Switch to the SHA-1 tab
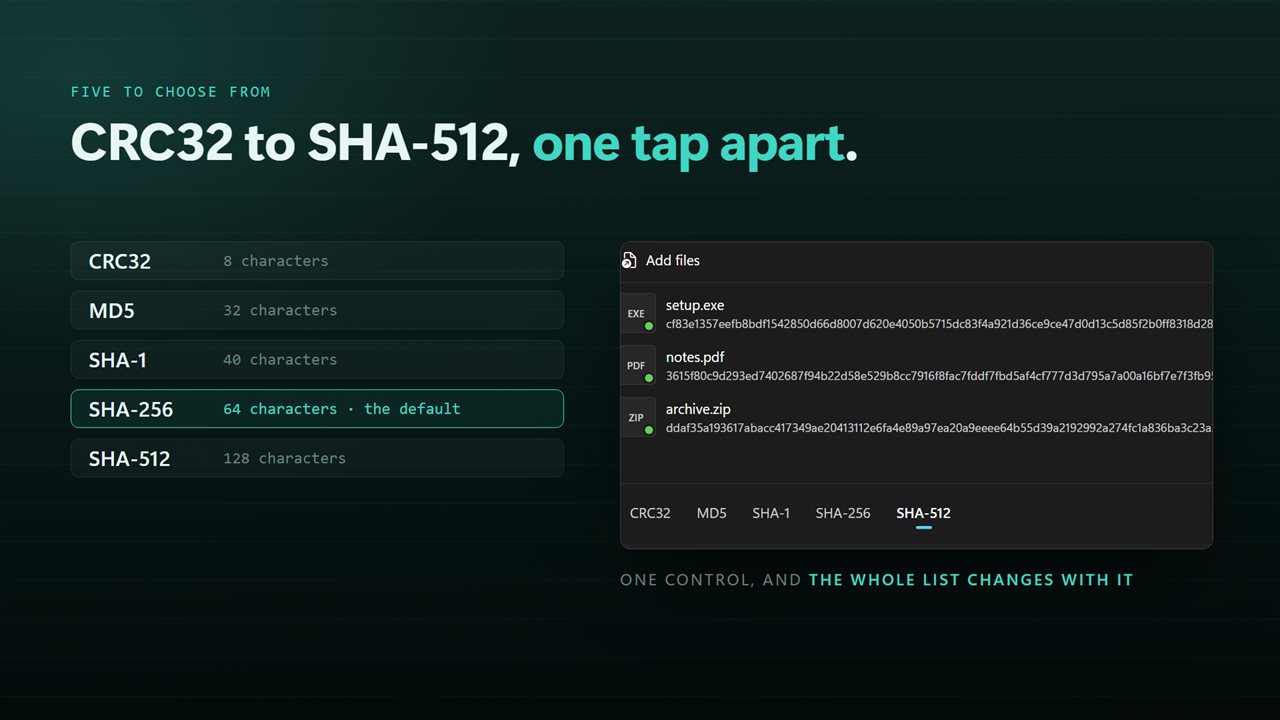Viewport: 1280px width, 720px height. (771, 513)
